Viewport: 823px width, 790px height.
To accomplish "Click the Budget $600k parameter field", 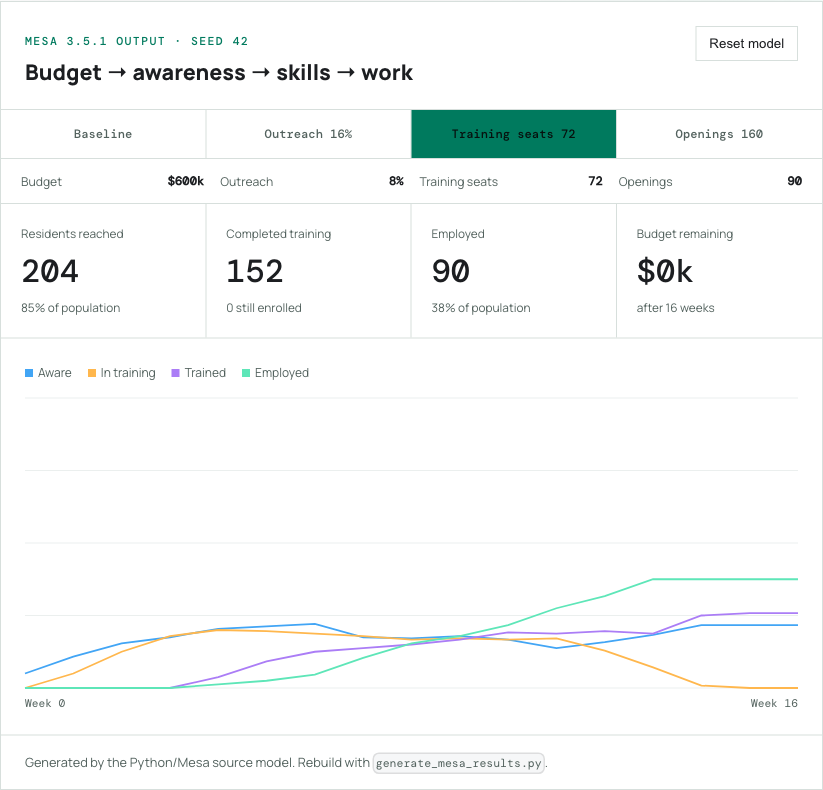I will click(112, 182).
